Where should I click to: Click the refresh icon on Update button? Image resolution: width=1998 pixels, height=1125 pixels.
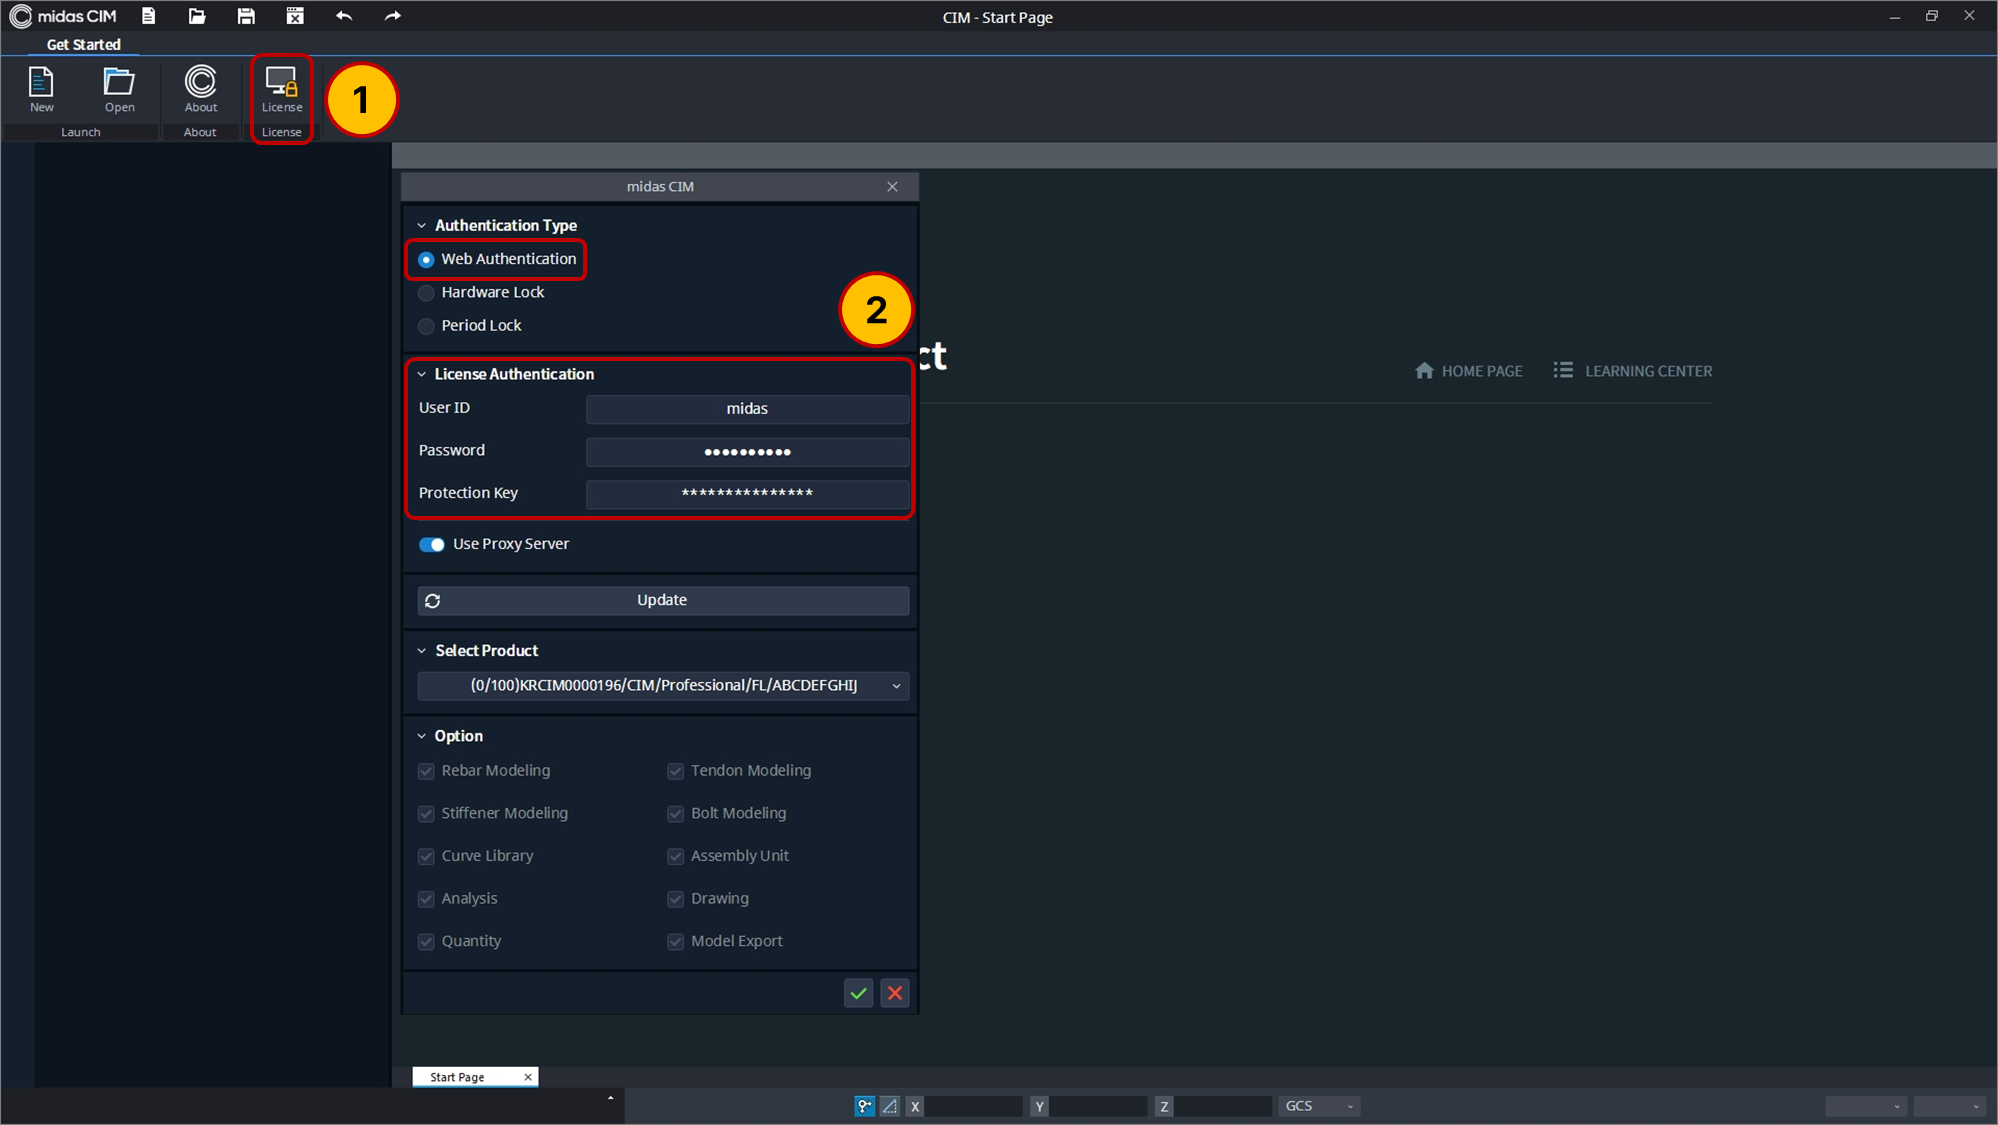point(432,601)
